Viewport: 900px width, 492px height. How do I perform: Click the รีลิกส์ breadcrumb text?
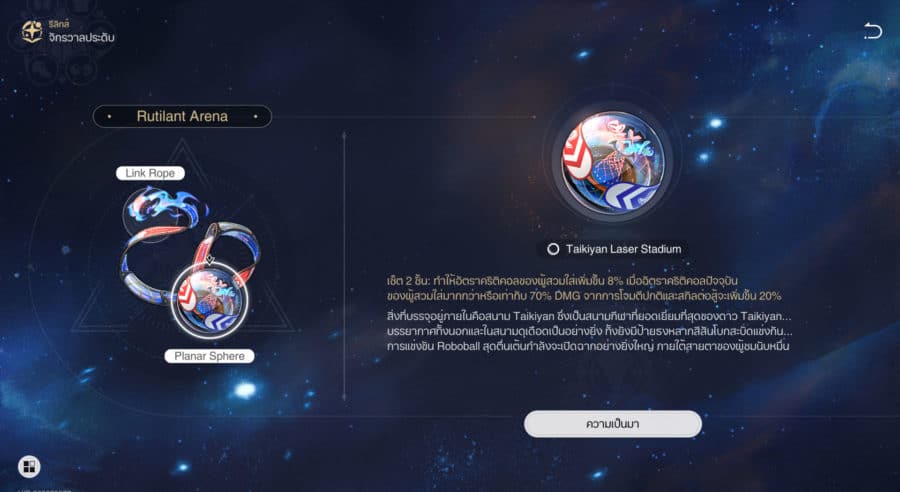59,24
